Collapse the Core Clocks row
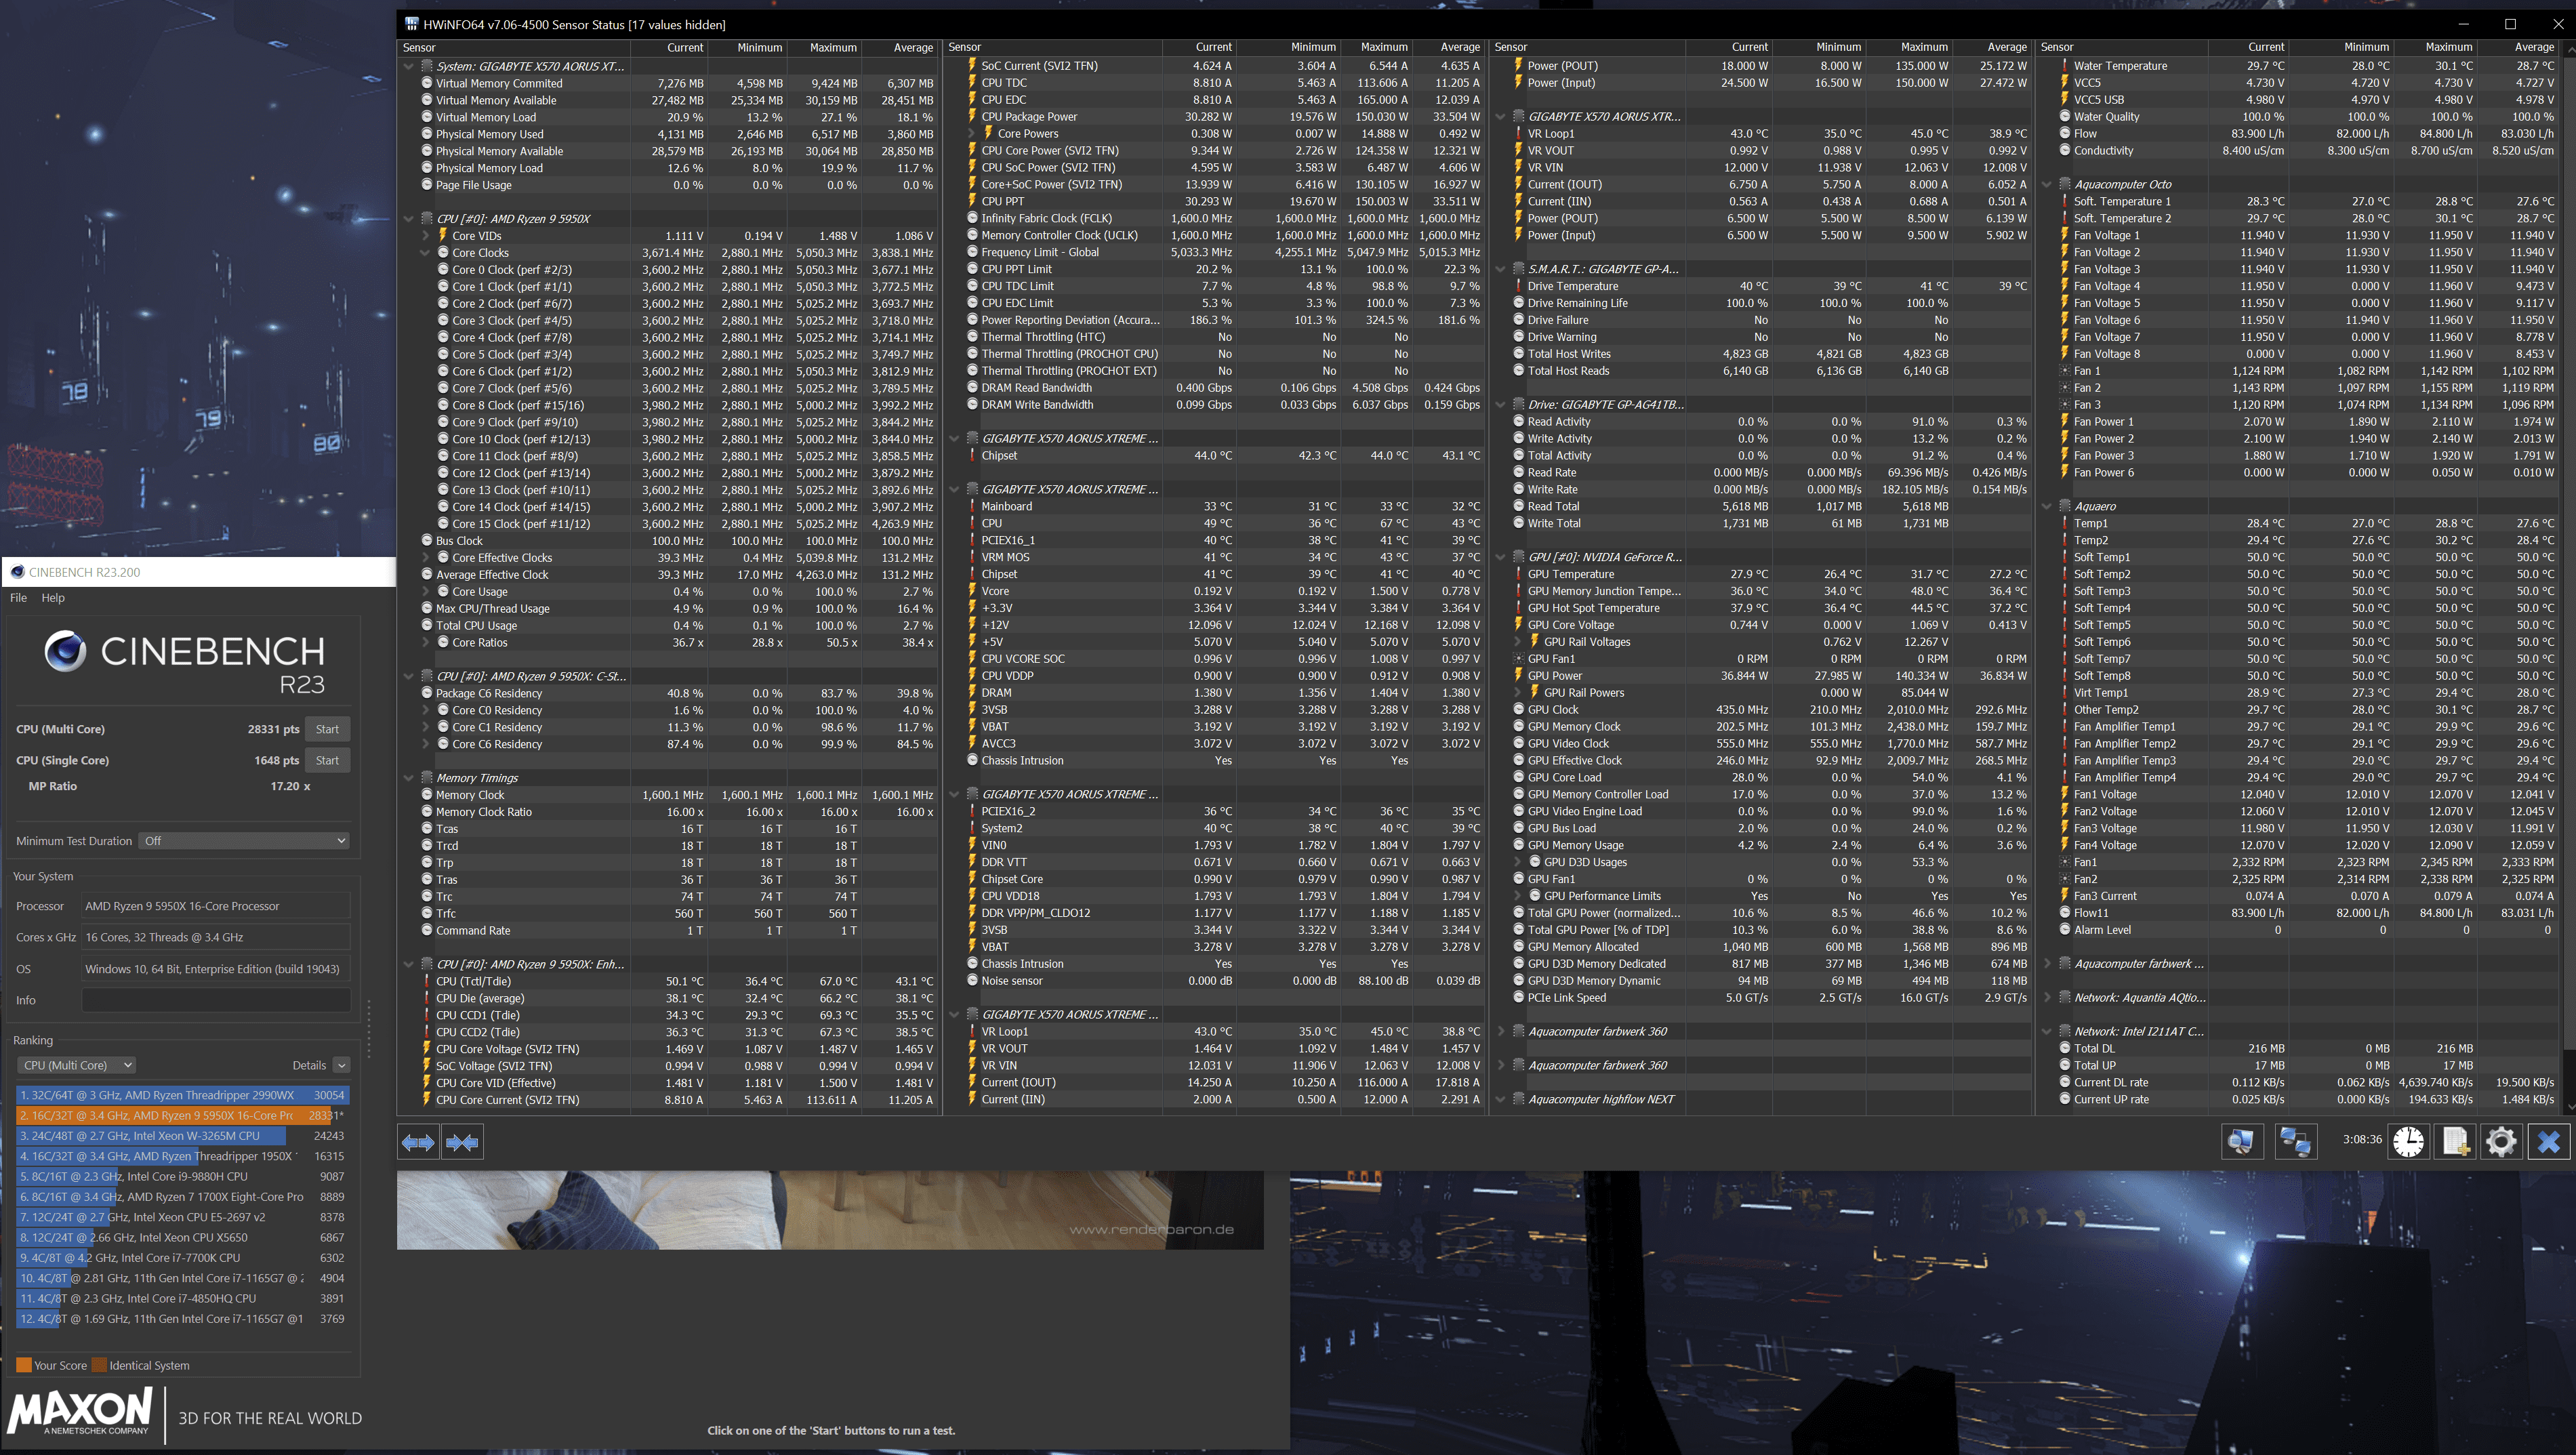 pyautogui.click(x=426, y=253)
